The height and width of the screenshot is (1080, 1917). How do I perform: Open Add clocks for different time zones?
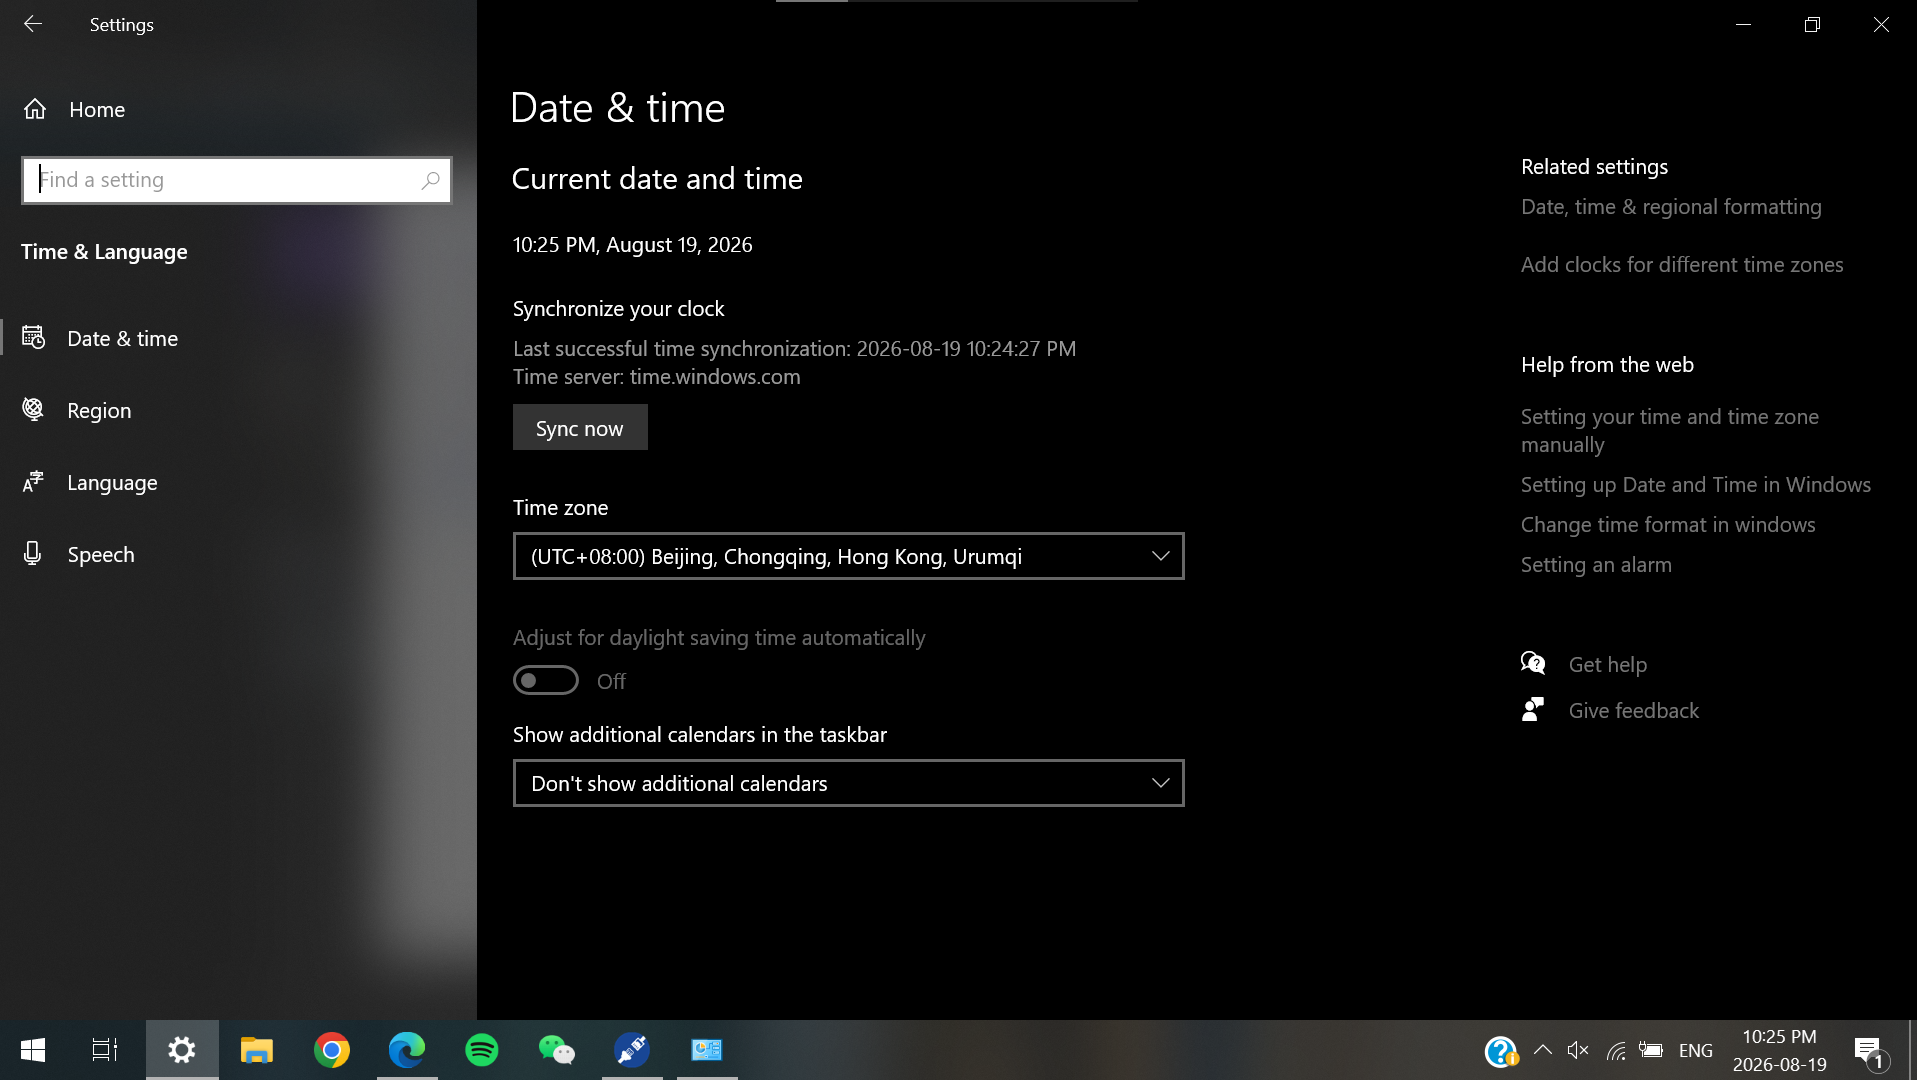point(1682,265)
